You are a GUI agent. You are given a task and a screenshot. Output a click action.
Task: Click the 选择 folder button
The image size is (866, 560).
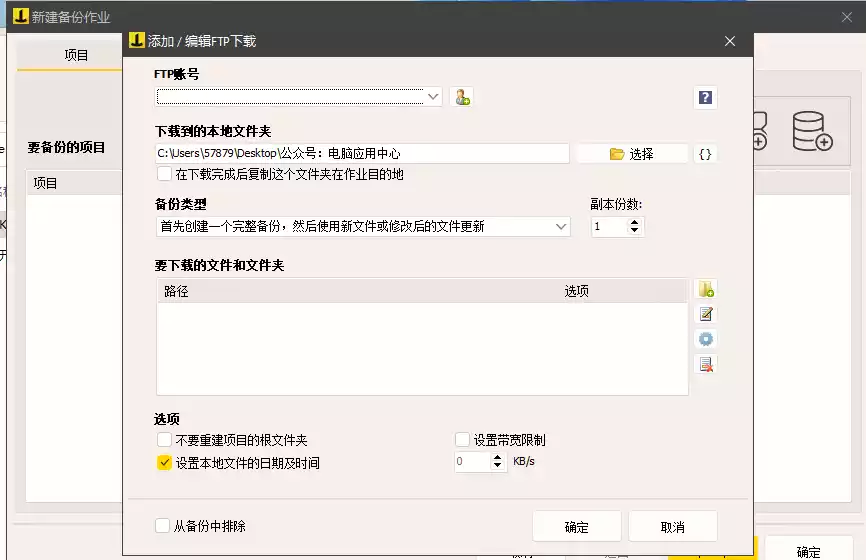[632, 154]
